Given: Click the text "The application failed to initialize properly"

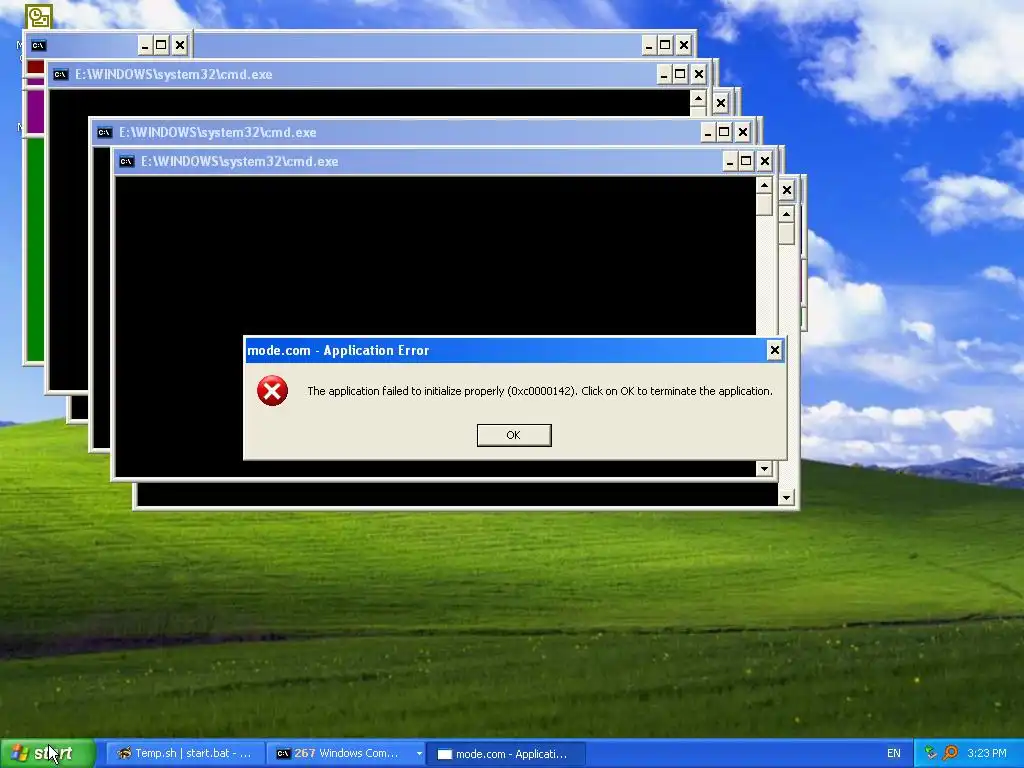Looking at the screenshot, I should coord(406,391).
